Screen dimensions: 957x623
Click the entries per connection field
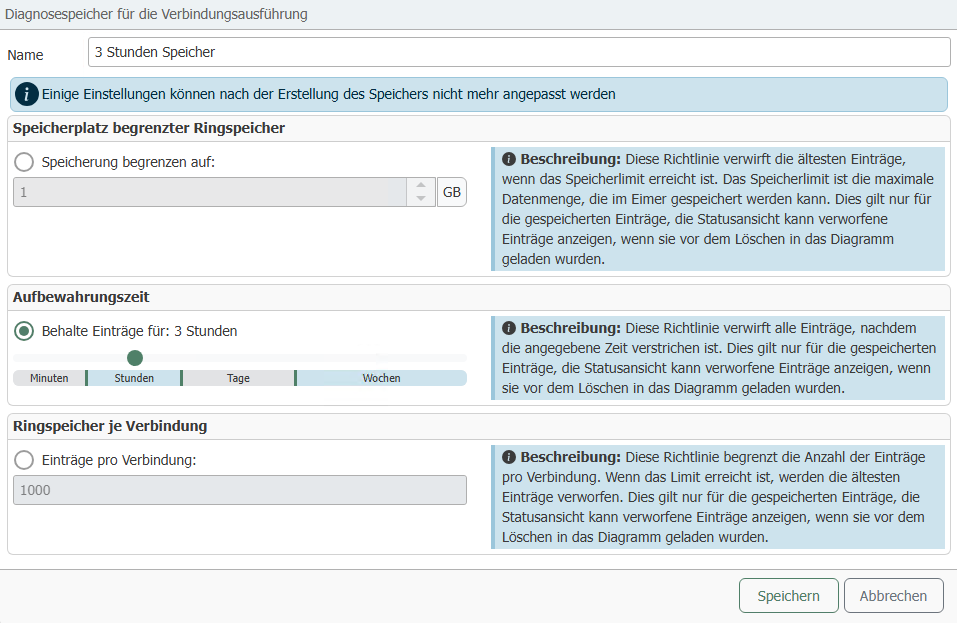239,490
